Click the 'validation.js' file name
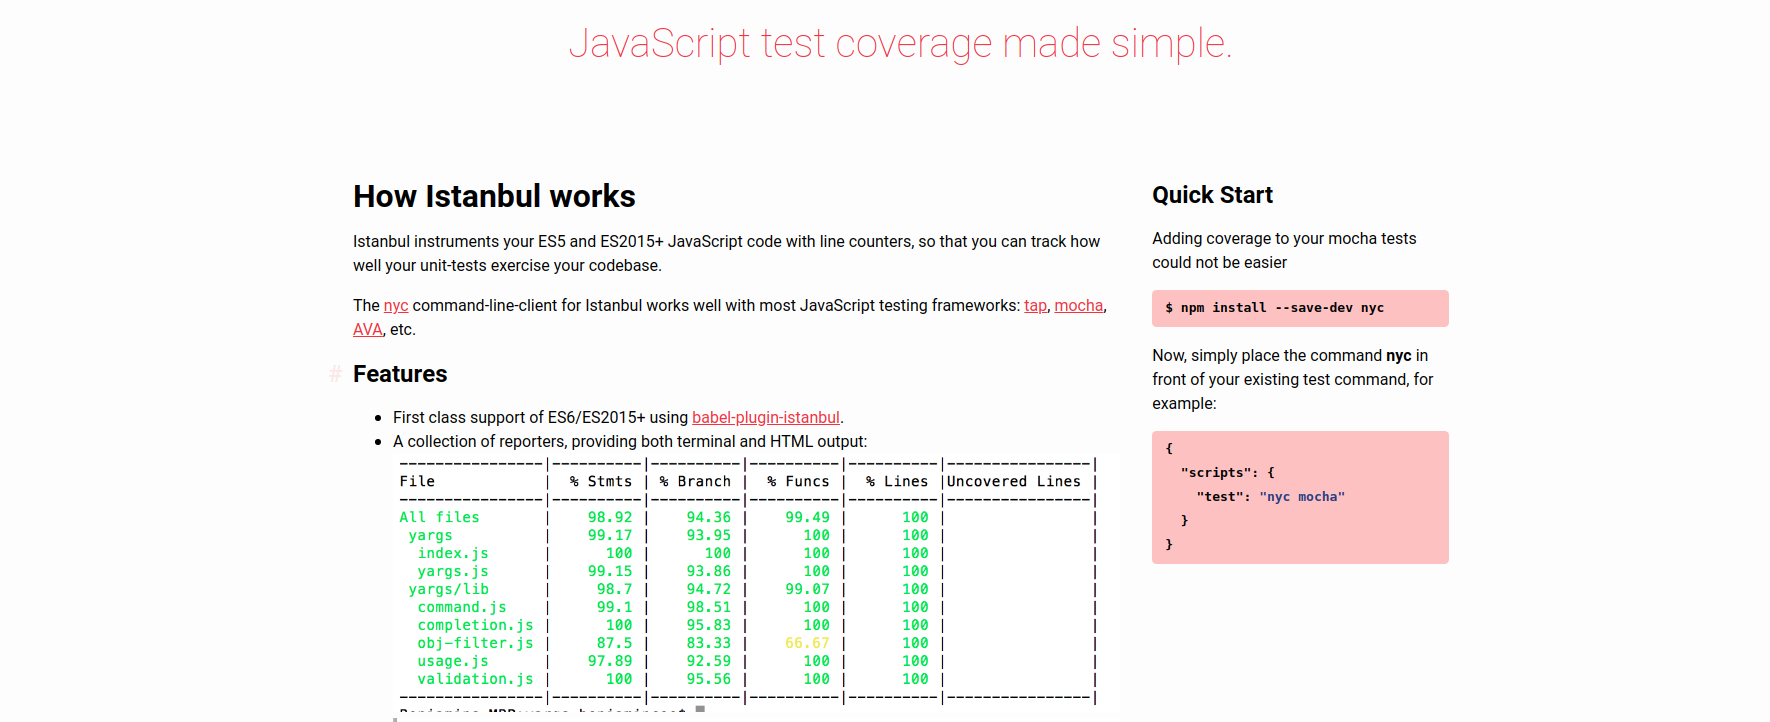The image size is (1770, 722). pyautogui.click(x=475, y=679)
